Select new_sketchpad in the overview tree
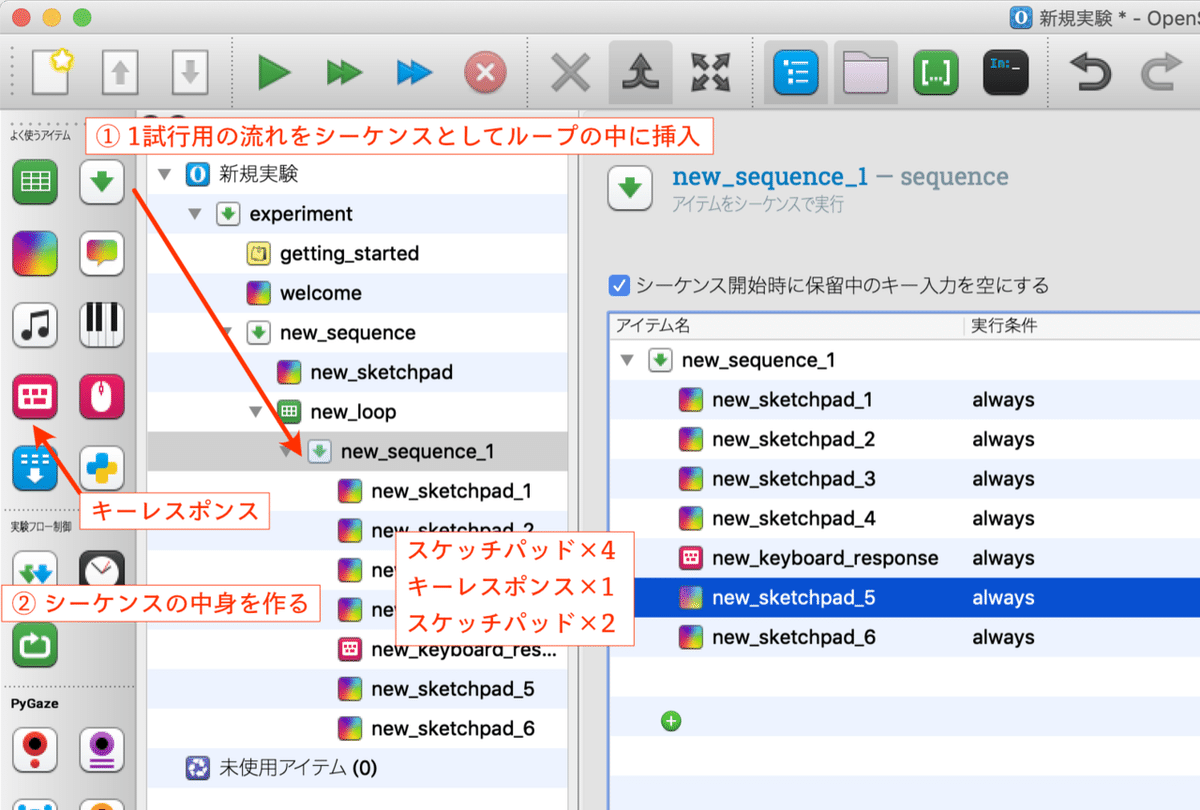 pyautogui.click(x=381, y=372)
